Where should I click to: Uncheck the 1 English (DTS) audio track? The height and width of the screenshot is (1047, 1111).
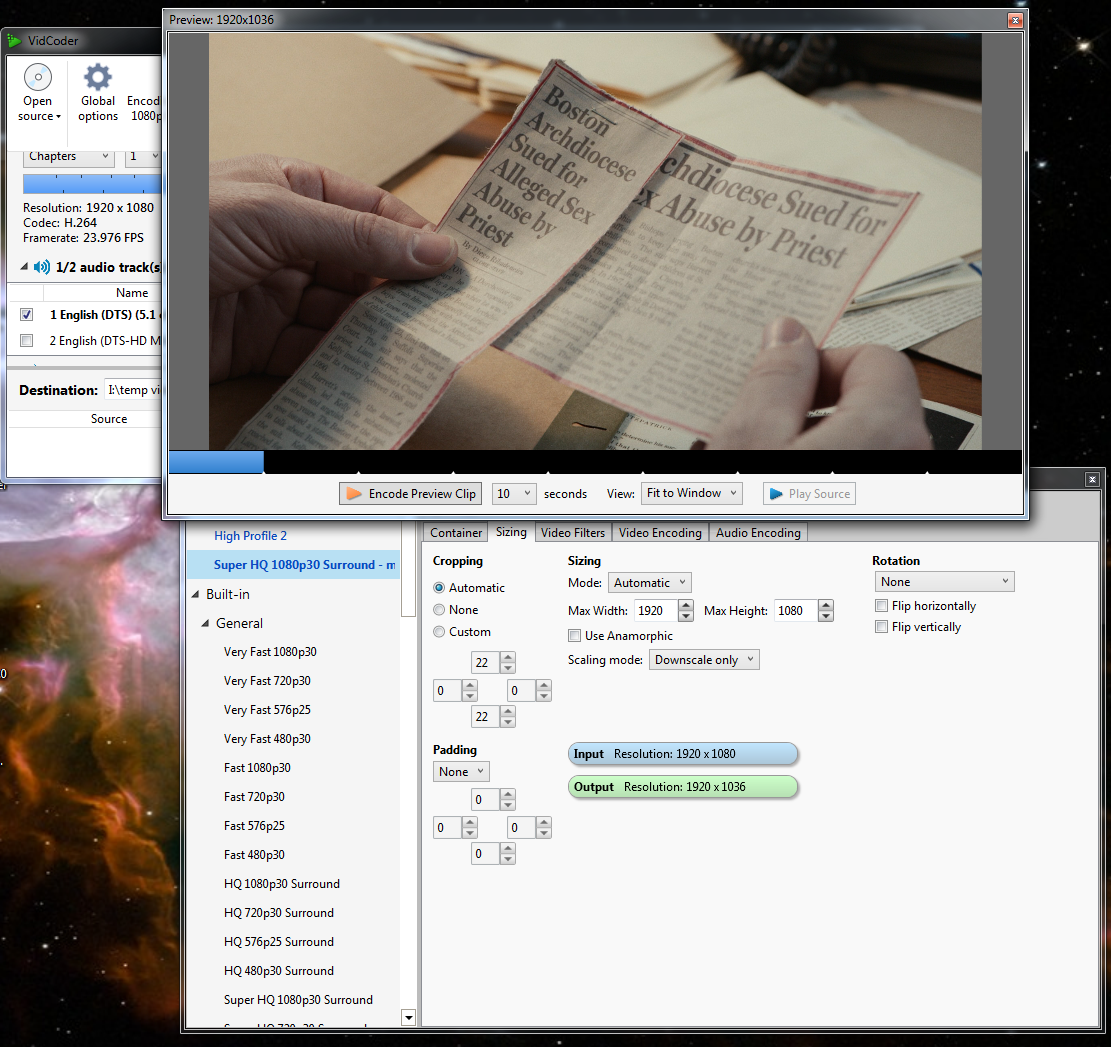point(26,315)
